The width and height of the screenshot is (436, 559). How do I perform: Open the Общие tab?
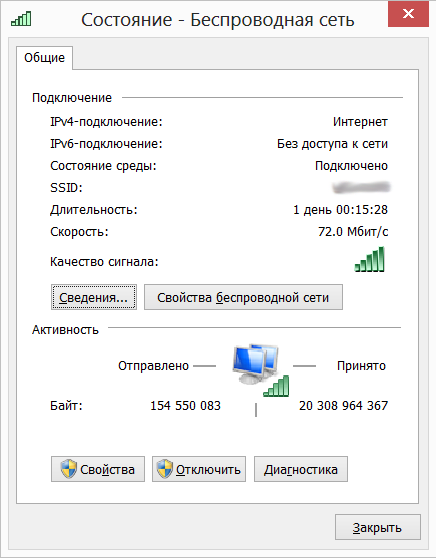pos(45,57)
